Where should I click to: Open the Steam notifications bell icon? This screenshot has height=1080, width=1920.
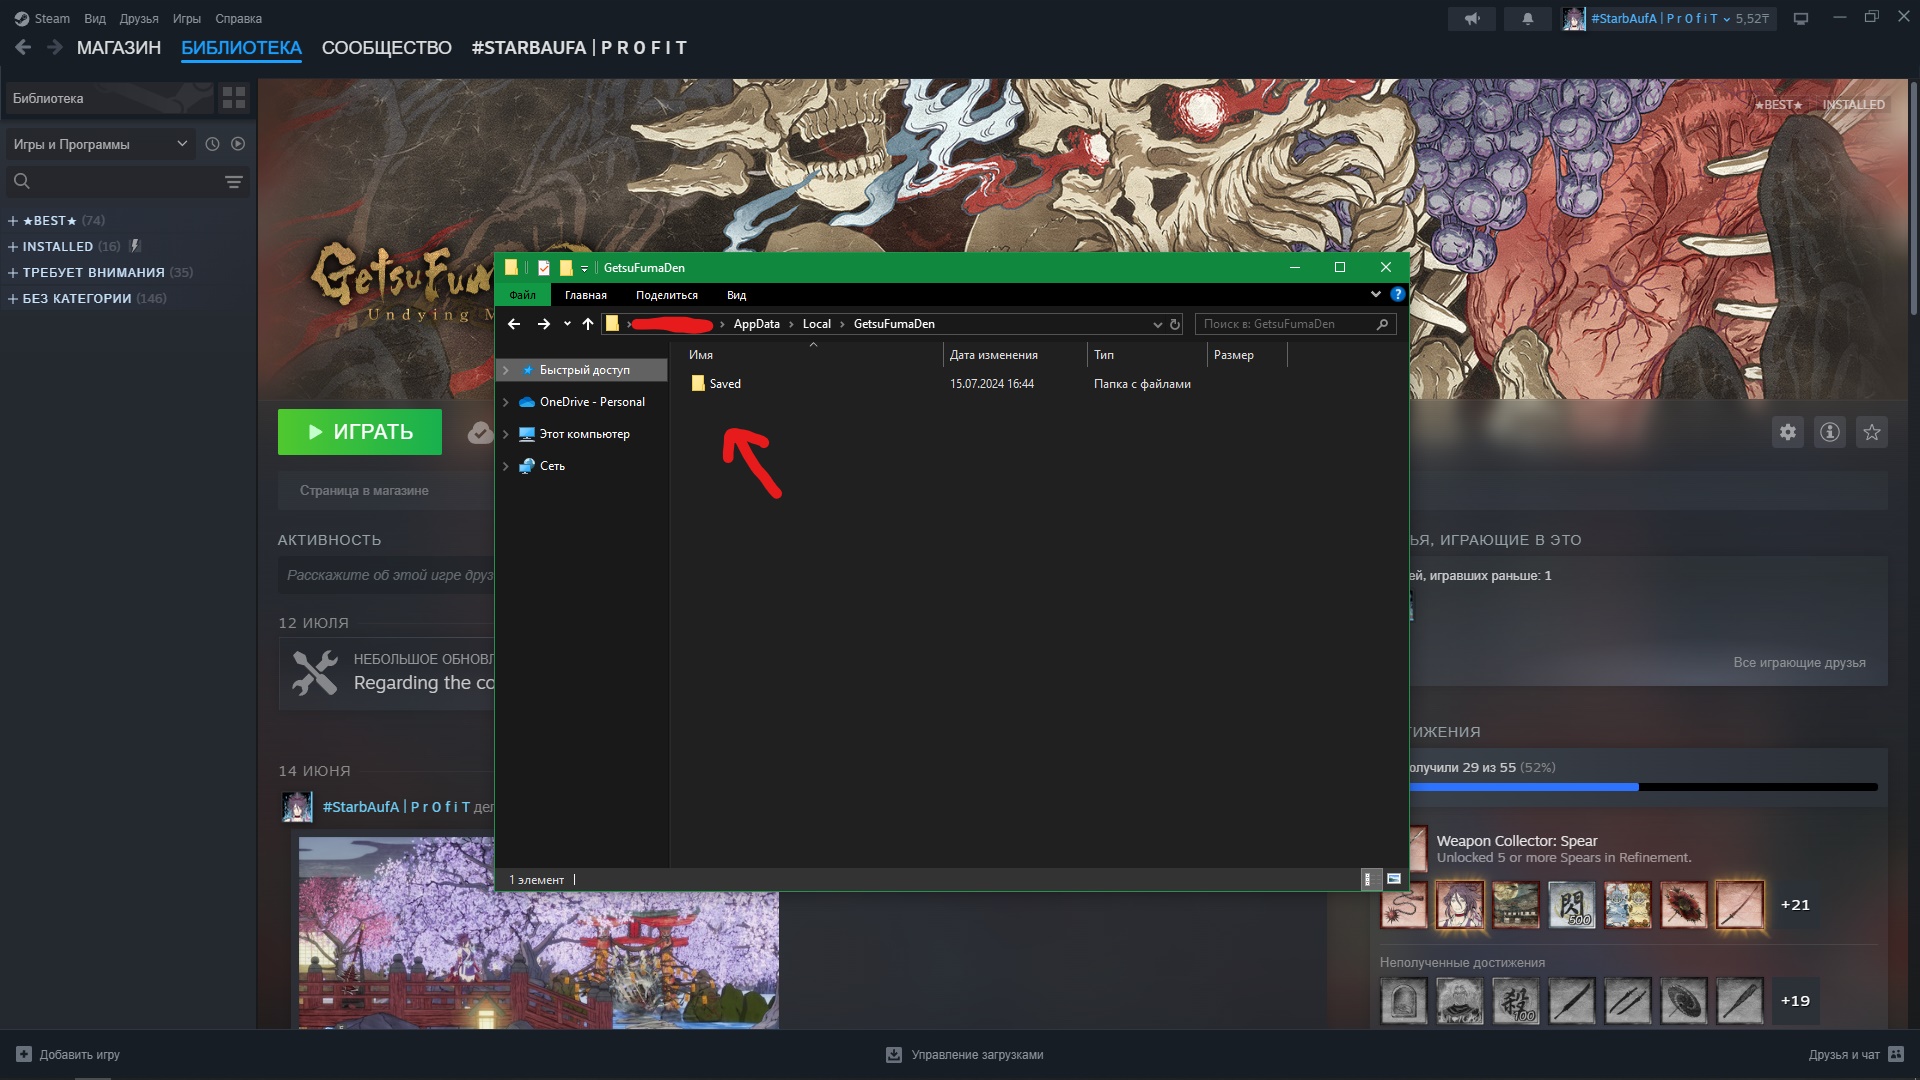click(1527, 19)
